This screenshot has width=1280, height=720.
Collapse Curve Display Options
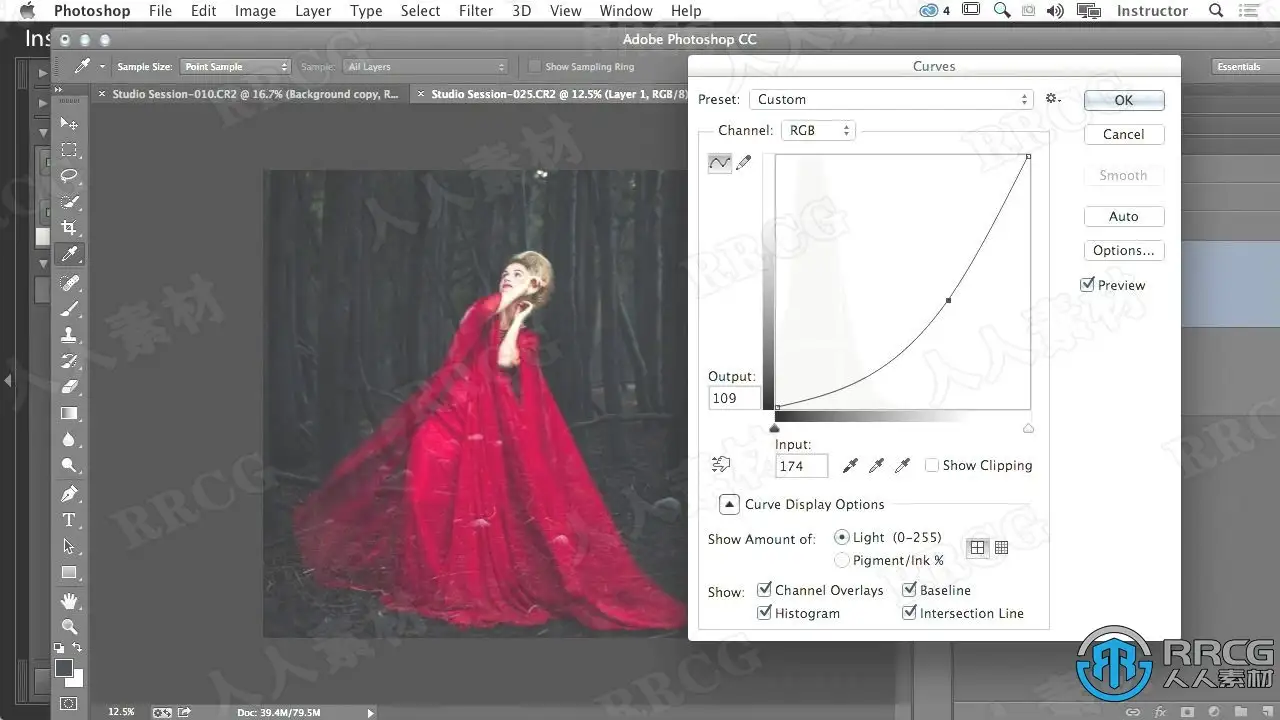pos(729,504)
